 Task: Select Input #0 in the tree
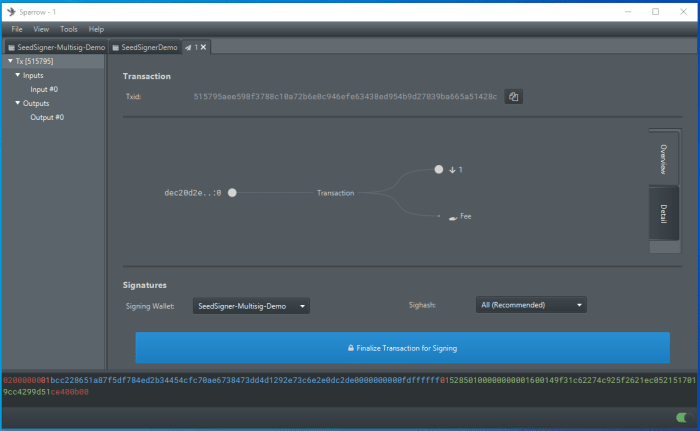[46, 89]
